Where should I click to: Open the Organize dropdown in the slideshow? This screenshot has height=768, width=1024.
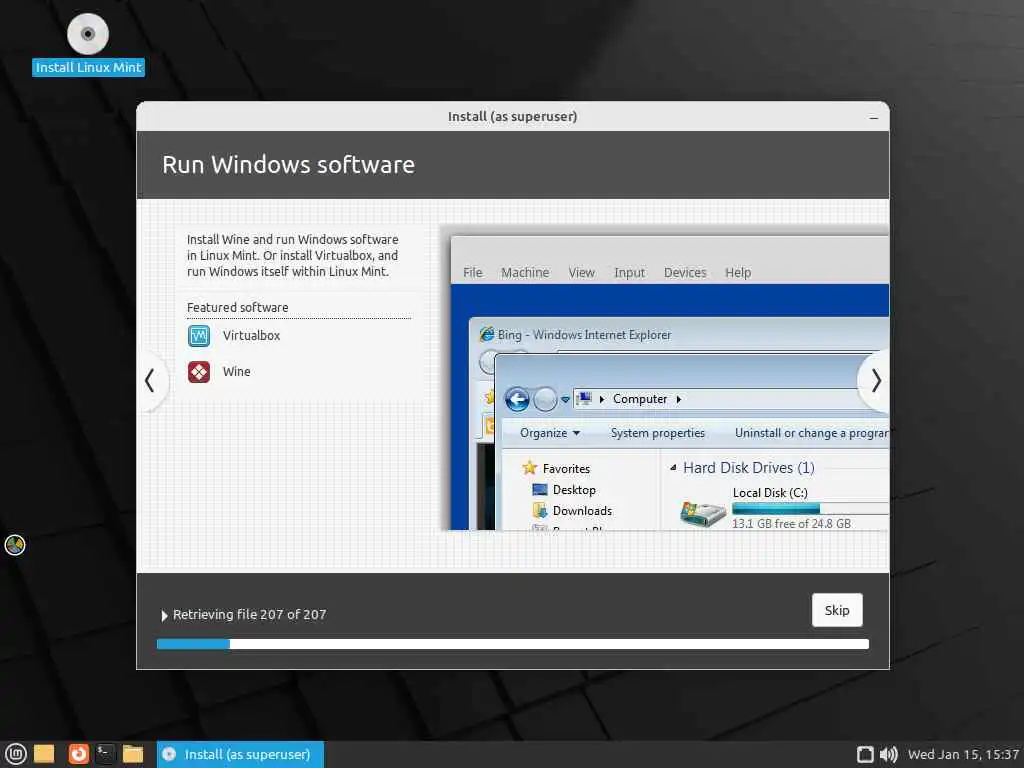click(x=550, y=433)
